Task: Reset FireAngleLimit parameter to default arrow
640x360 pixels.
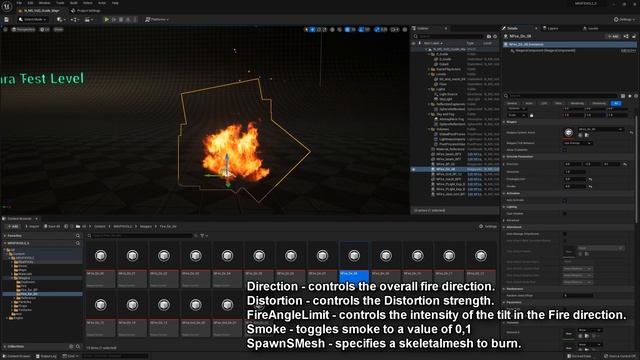Action: [590, 179]
